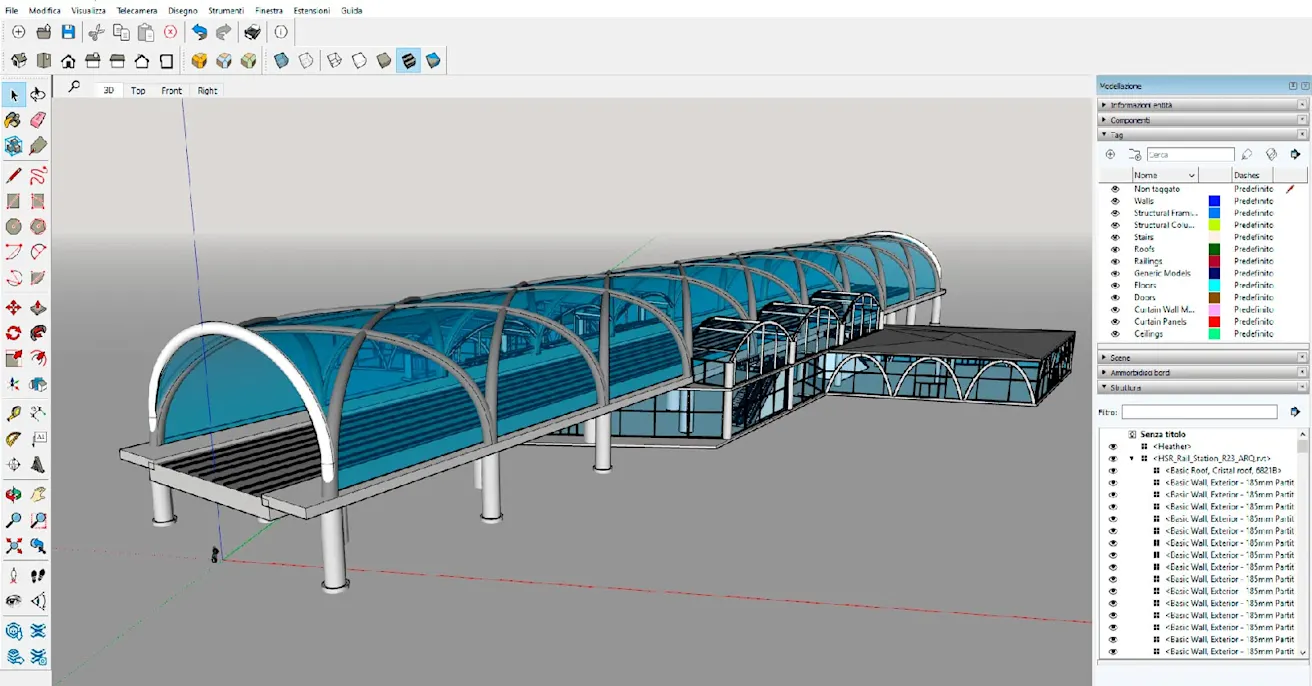Click Add Tag plus icon in Tag panel
This screenshot has width=1312, height=686.
coord(1110,155)
